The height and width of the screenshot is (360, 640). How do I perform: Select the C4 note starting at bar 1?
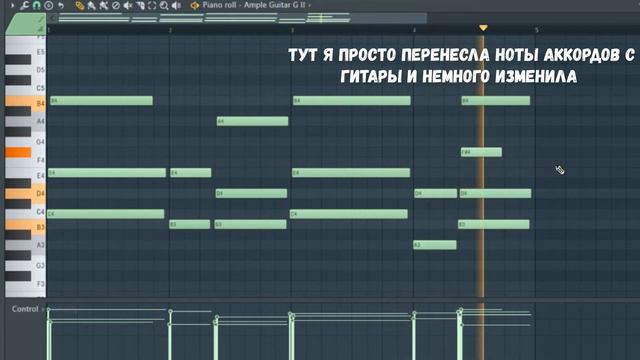pos(105,213)
